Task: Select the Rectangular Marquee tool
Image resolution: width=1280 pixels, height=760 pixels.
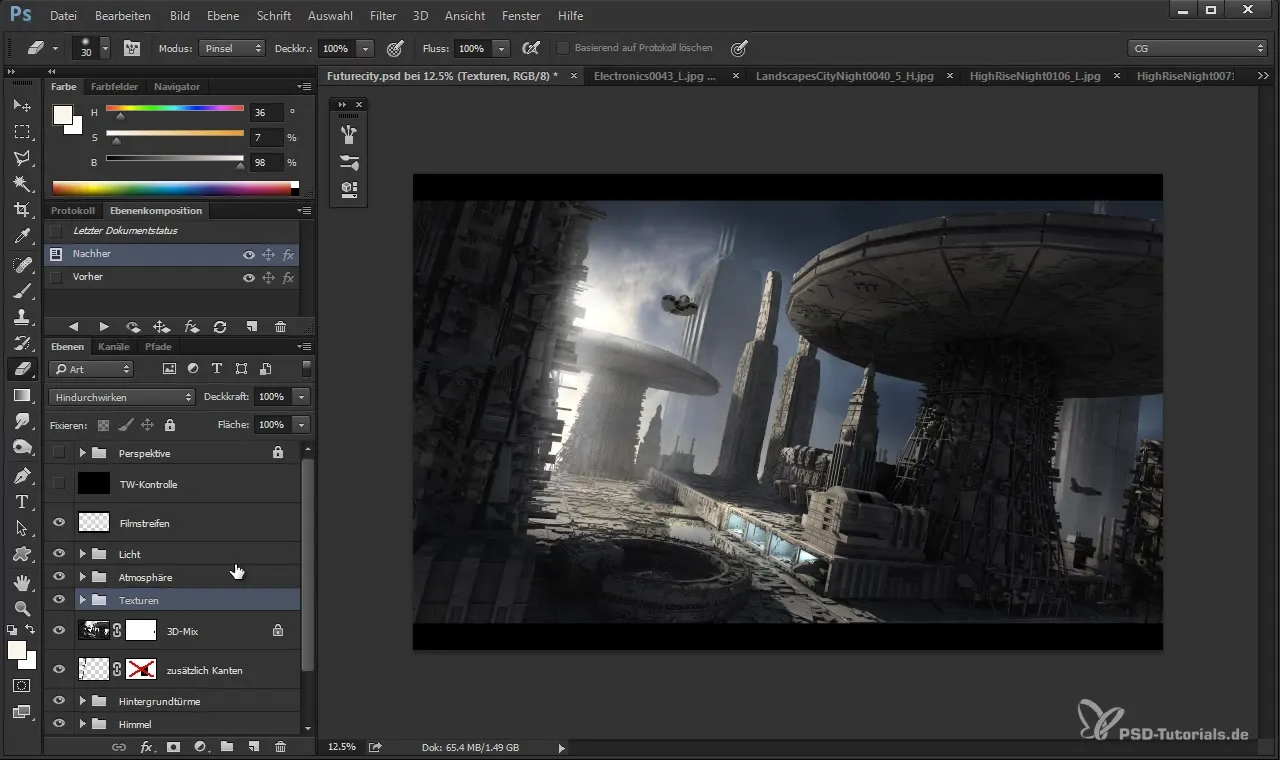Action: [x=21, y=132]
